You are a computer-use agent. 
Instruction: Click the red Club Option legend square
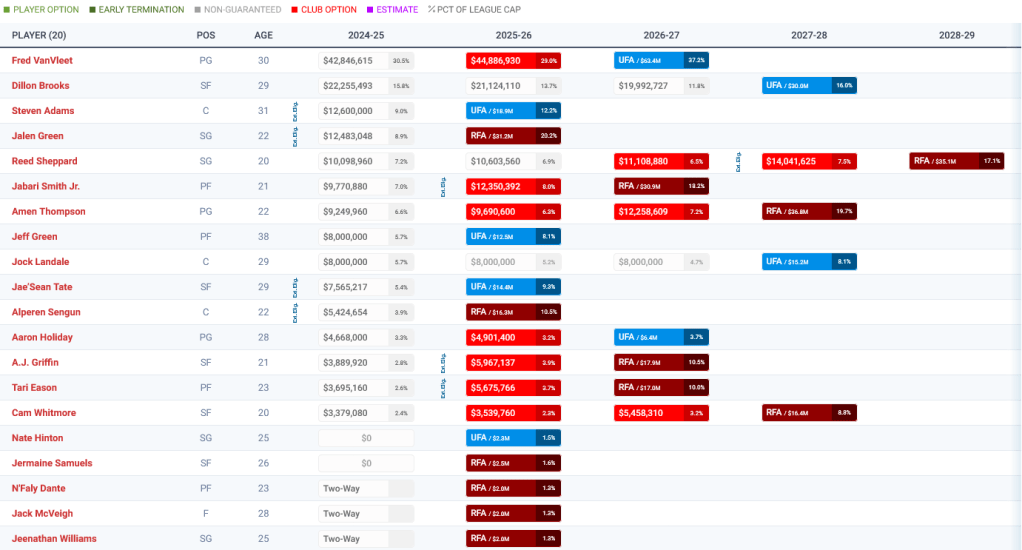click(295, 10)
